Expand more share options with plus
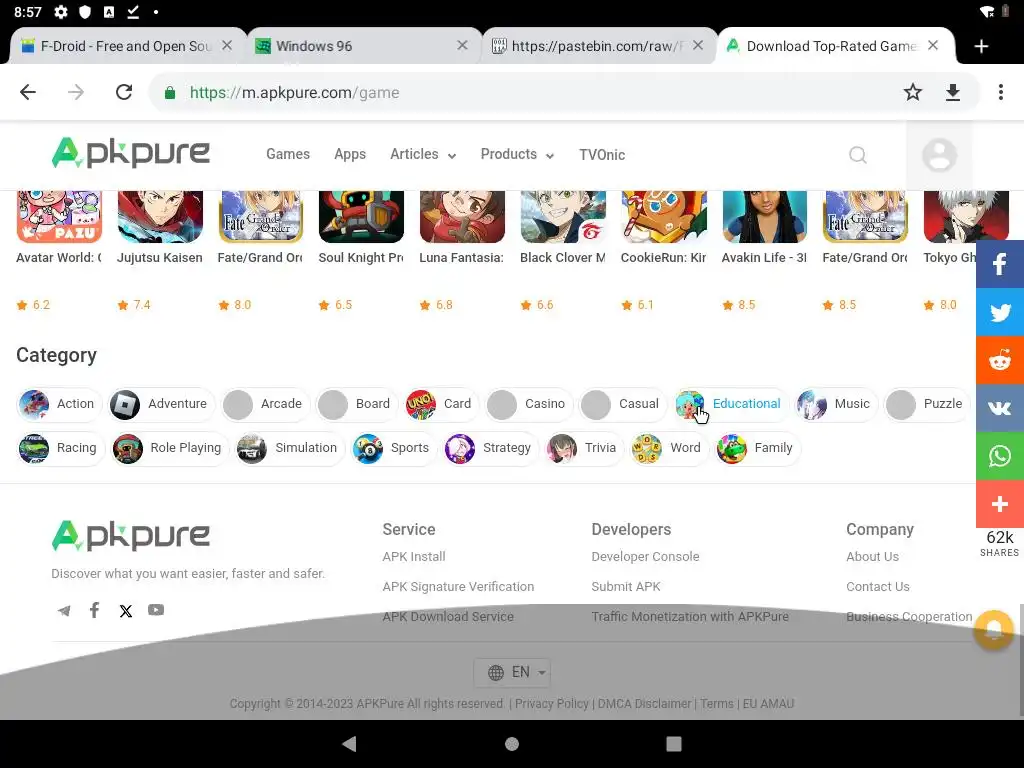Viewport: 1024px width, 768px height. 1000,504
